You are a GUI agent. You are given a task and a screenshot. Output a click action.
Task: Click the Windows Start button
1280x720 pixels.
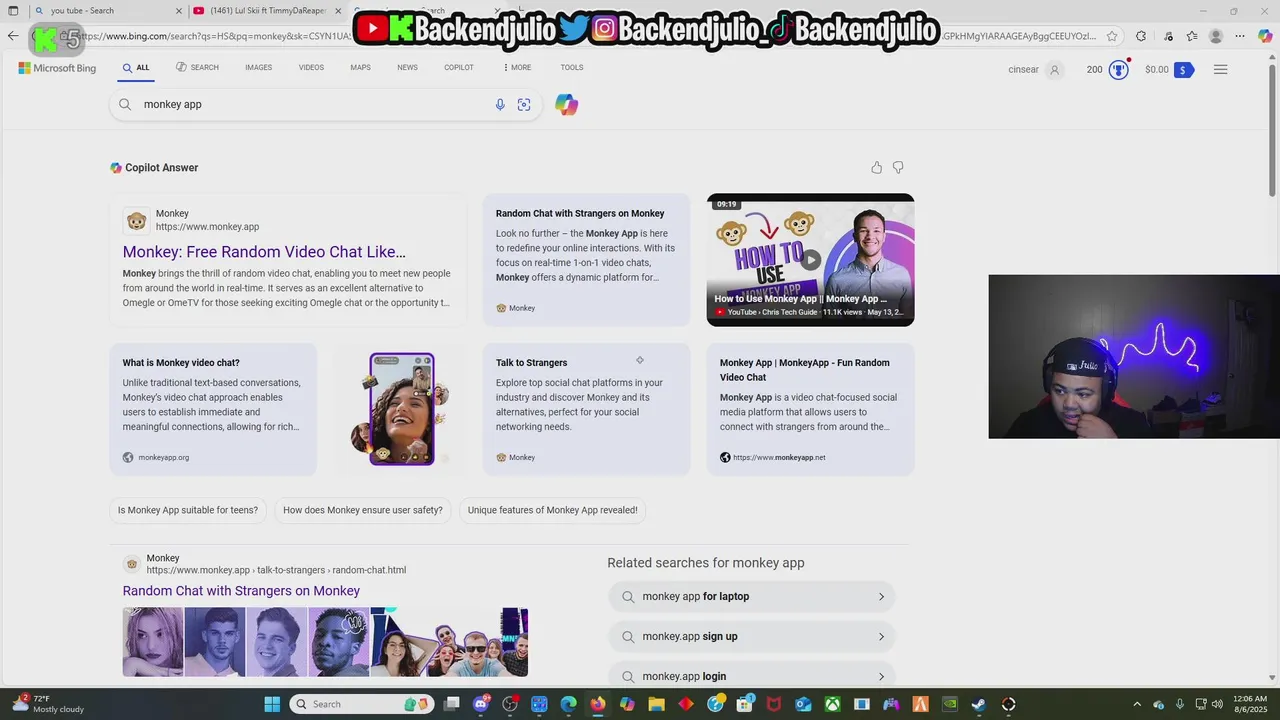[x=272, y=704]
